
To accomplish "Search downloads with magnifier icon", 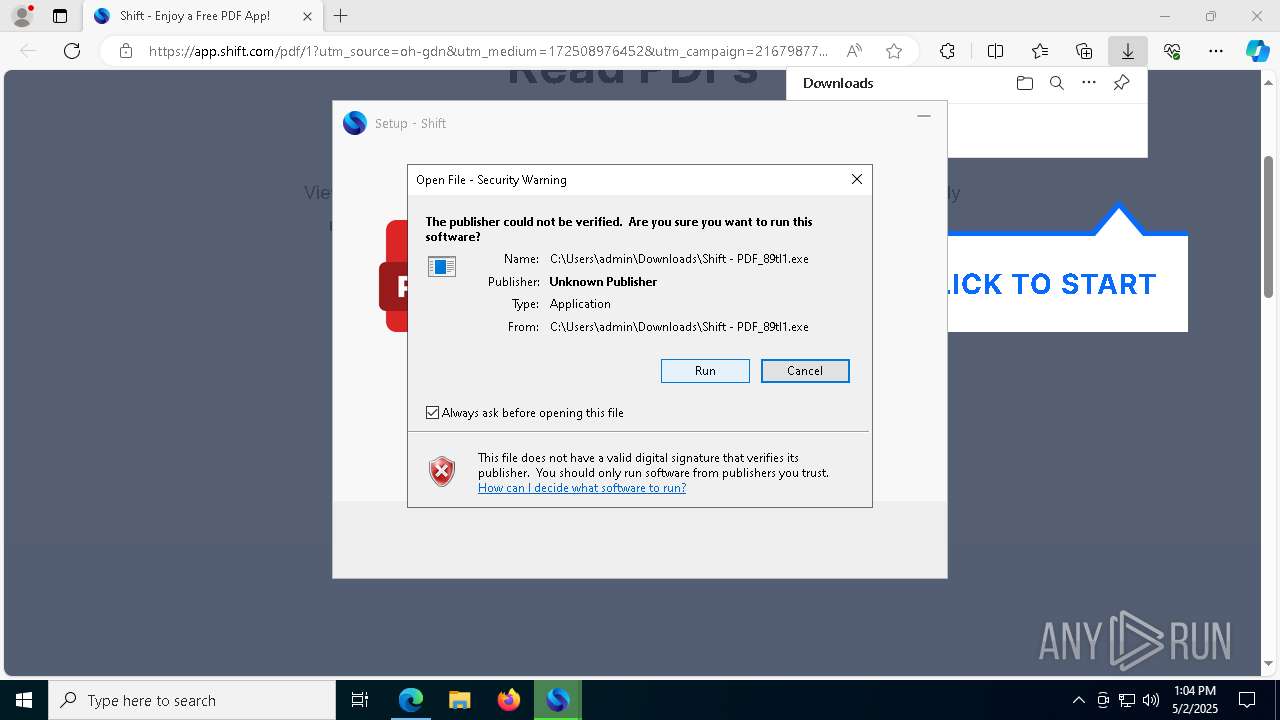I will (1056, 83).
